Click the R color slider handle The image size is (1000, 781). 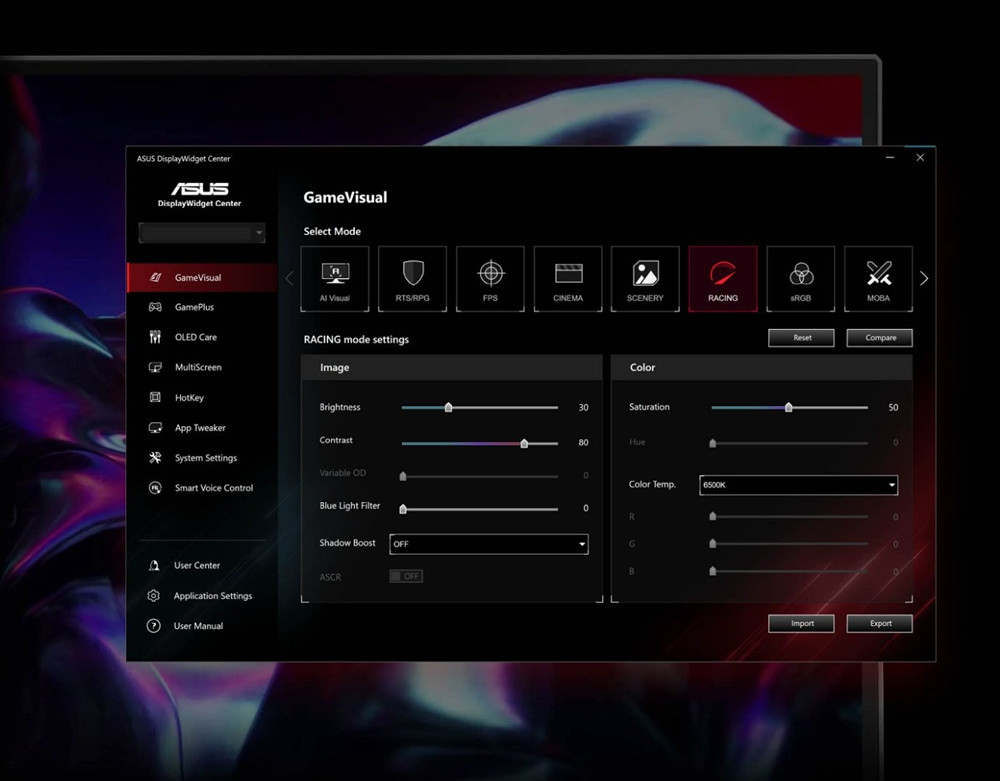pos(713,516)
